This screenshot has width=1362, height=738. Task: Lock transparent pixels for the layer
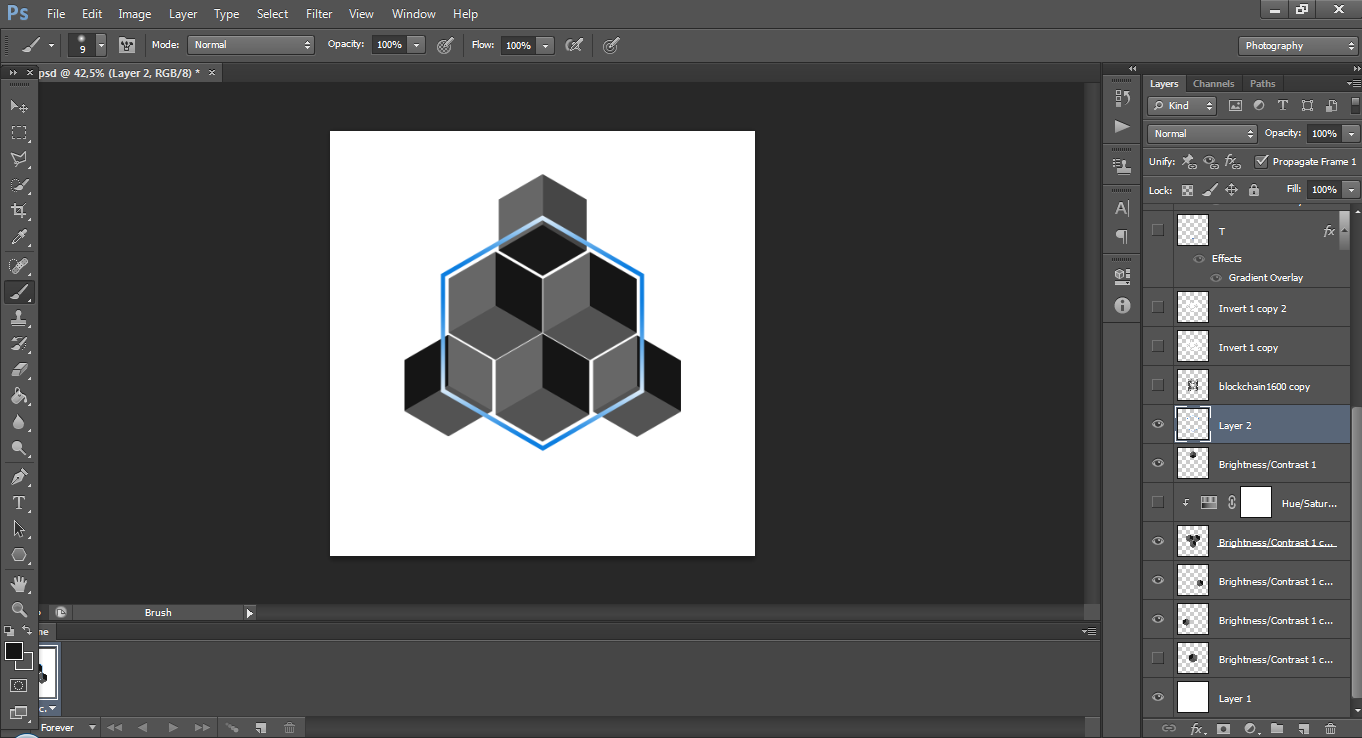(1187, 190)
